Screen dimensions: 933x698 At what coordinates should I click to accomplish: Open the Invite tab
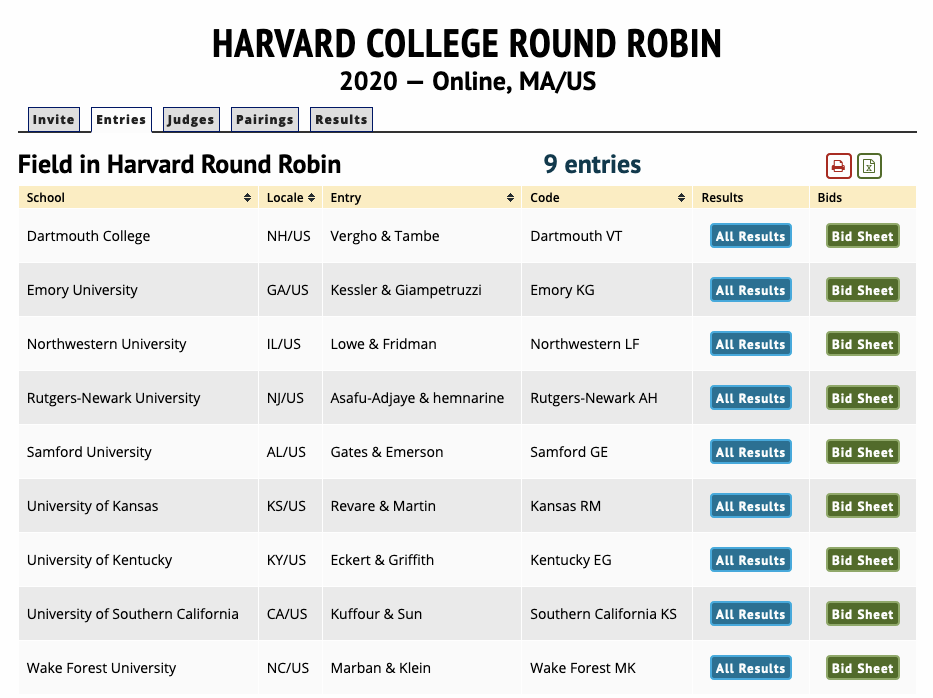click(x=54, y=119)
